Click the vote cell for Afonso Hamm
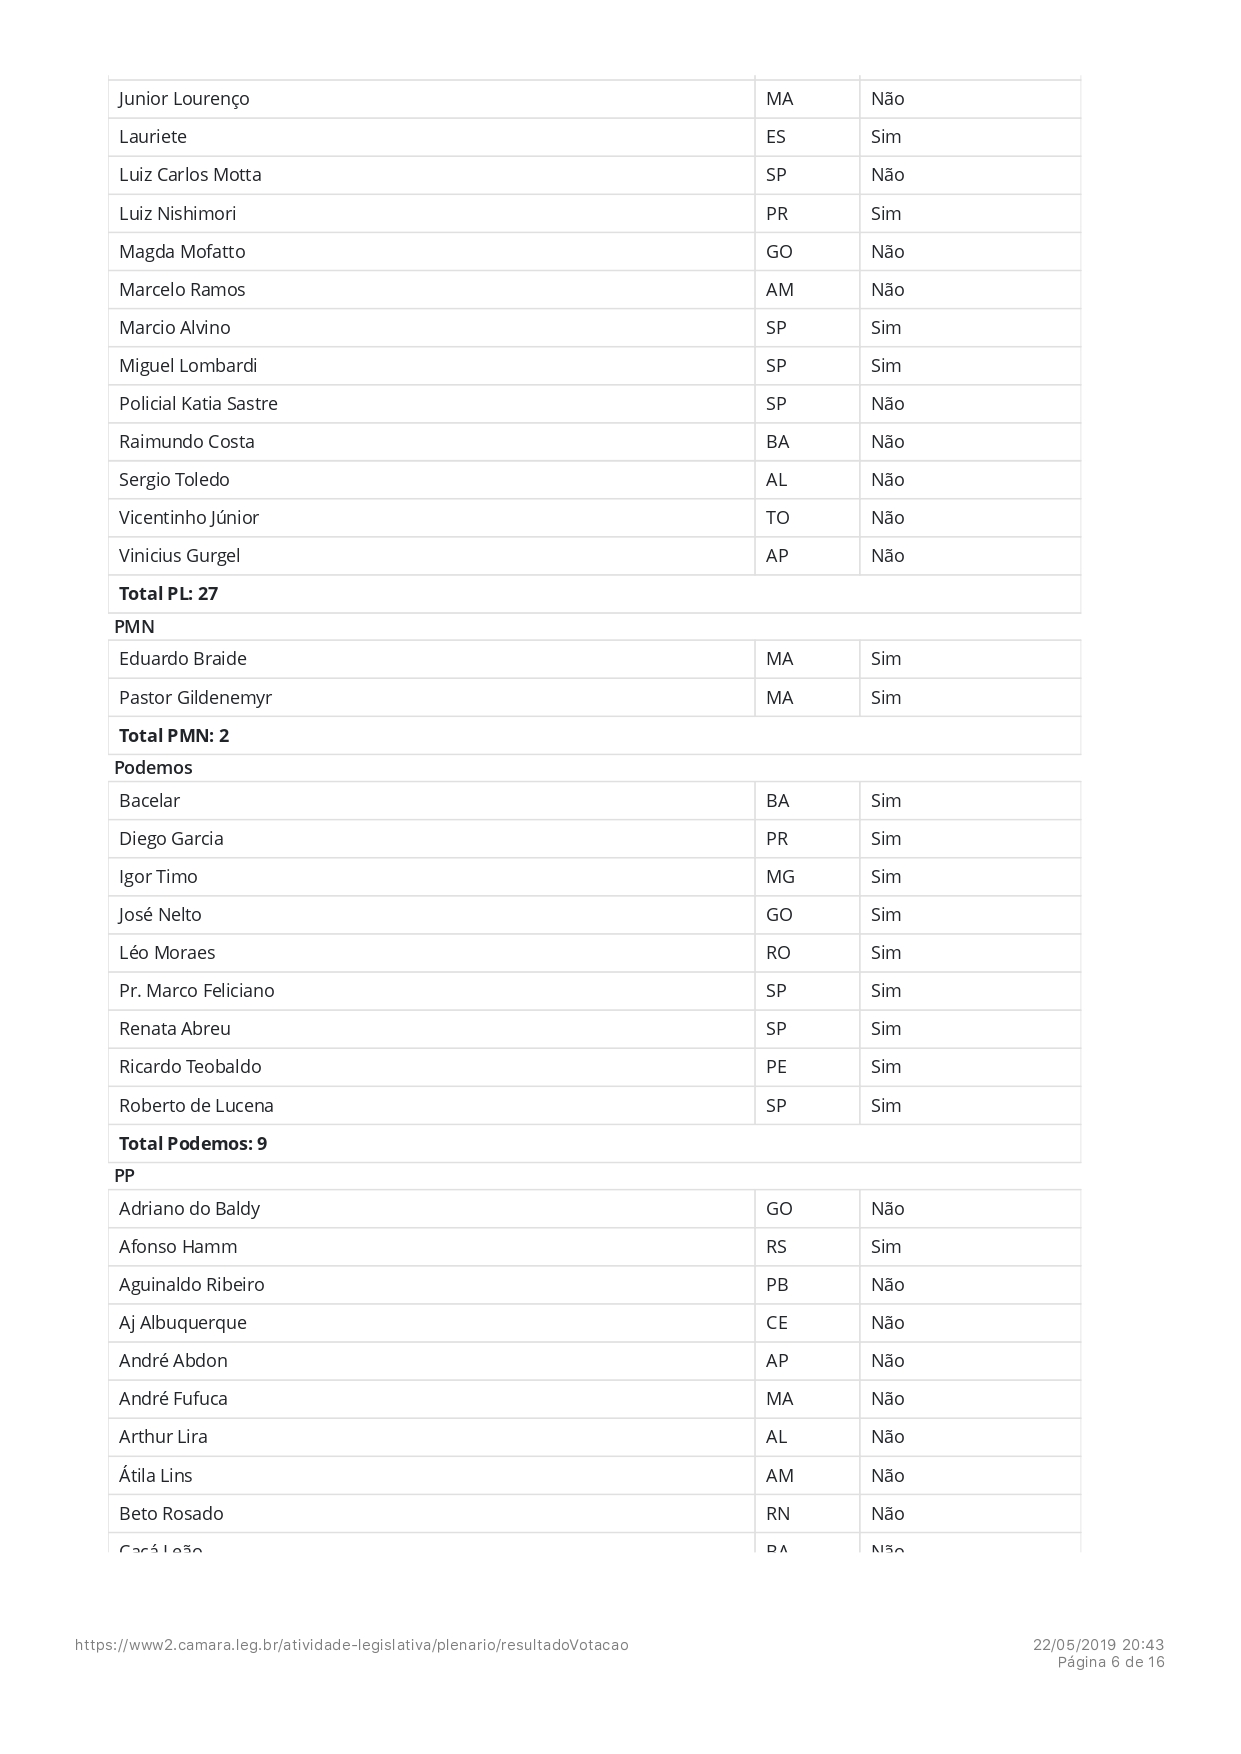The height and width of the screenshot is (1754, 1241). [x=886, y=1247]
